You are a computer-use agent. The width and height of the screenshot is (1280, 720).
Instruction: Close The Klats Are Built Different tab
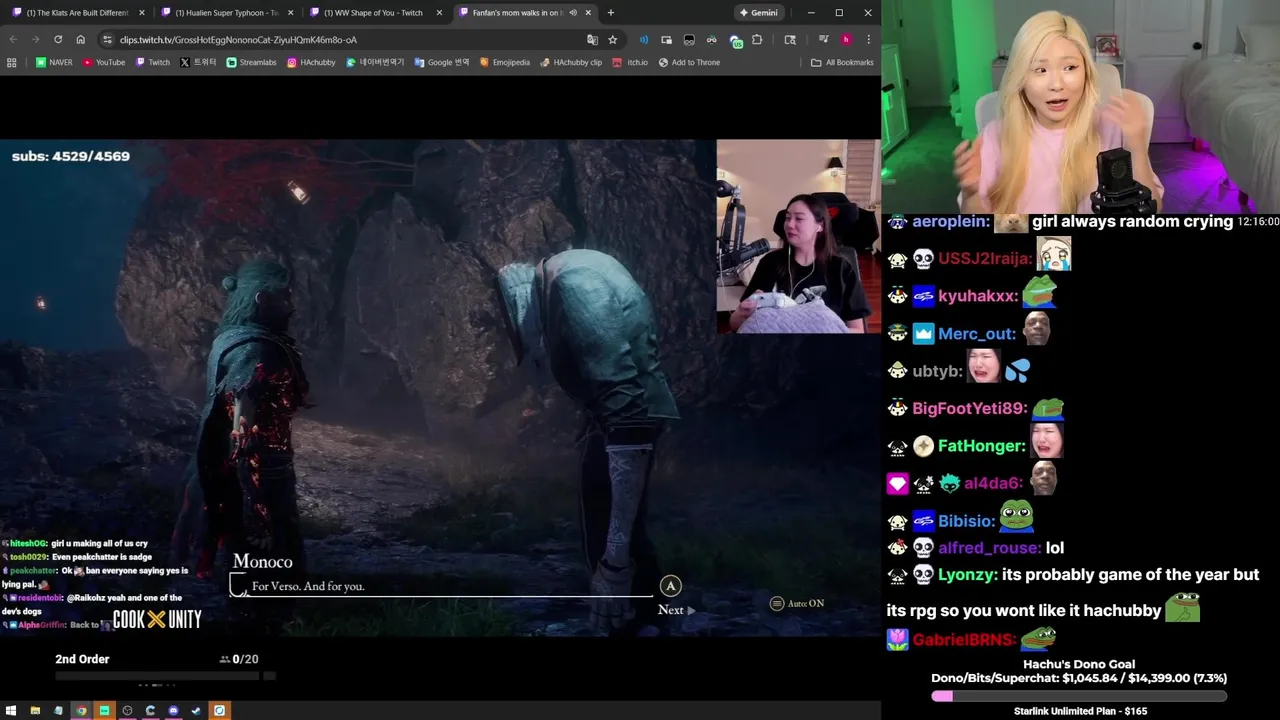pyautogui.click(x=141, y=12)
